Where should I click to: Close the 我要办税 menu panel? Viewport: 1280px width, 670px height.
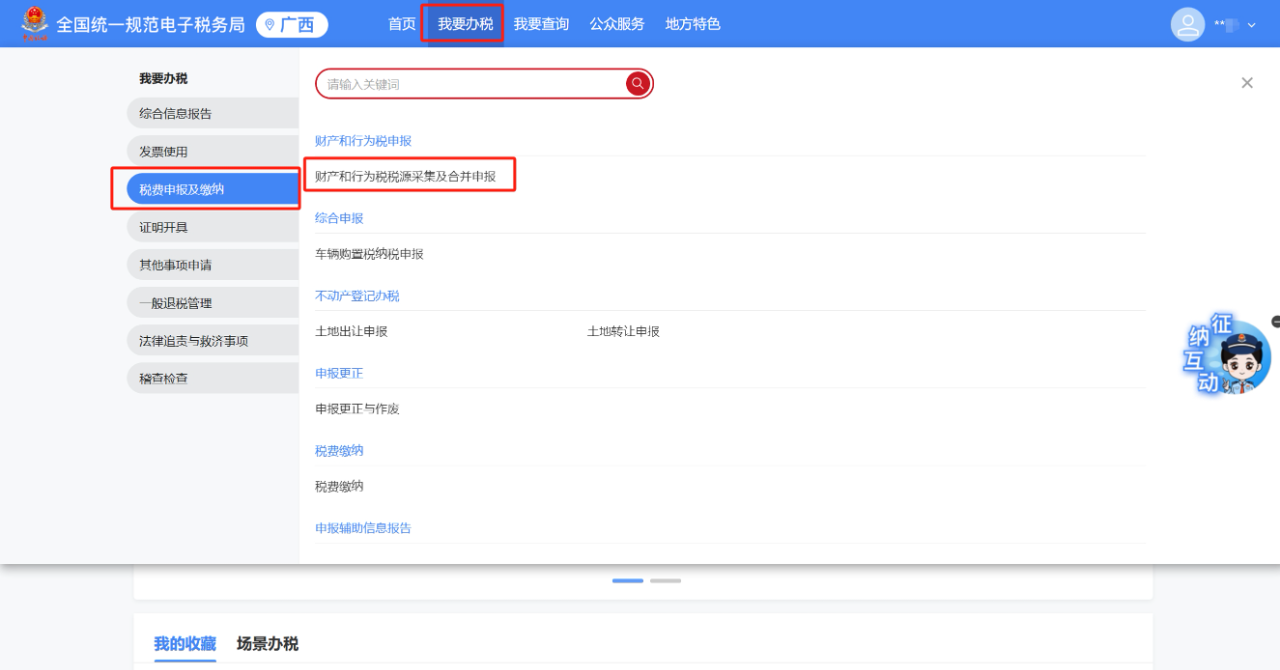pyautogui.click(x=1246, y=83)
